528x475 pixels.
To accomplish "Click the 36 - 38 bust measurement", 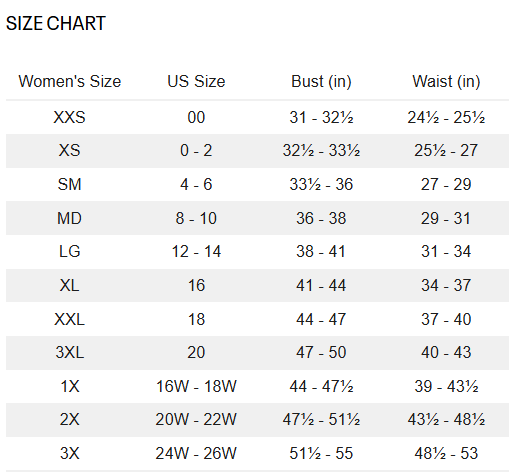I will (x=321, y=218).
